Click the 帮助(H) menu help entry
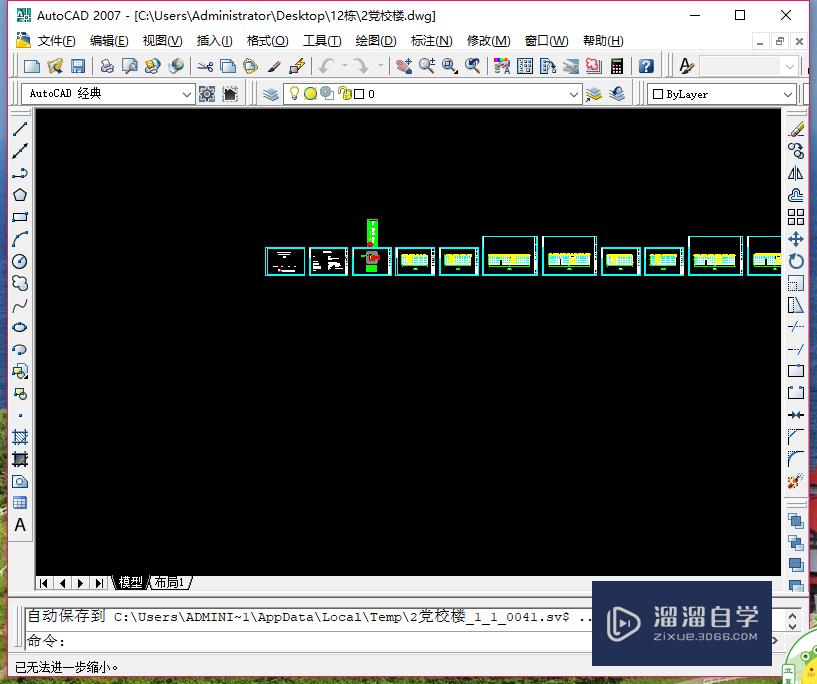Viewport: 817px width, 684px height. pyautogui.click(x=602, y=40)
